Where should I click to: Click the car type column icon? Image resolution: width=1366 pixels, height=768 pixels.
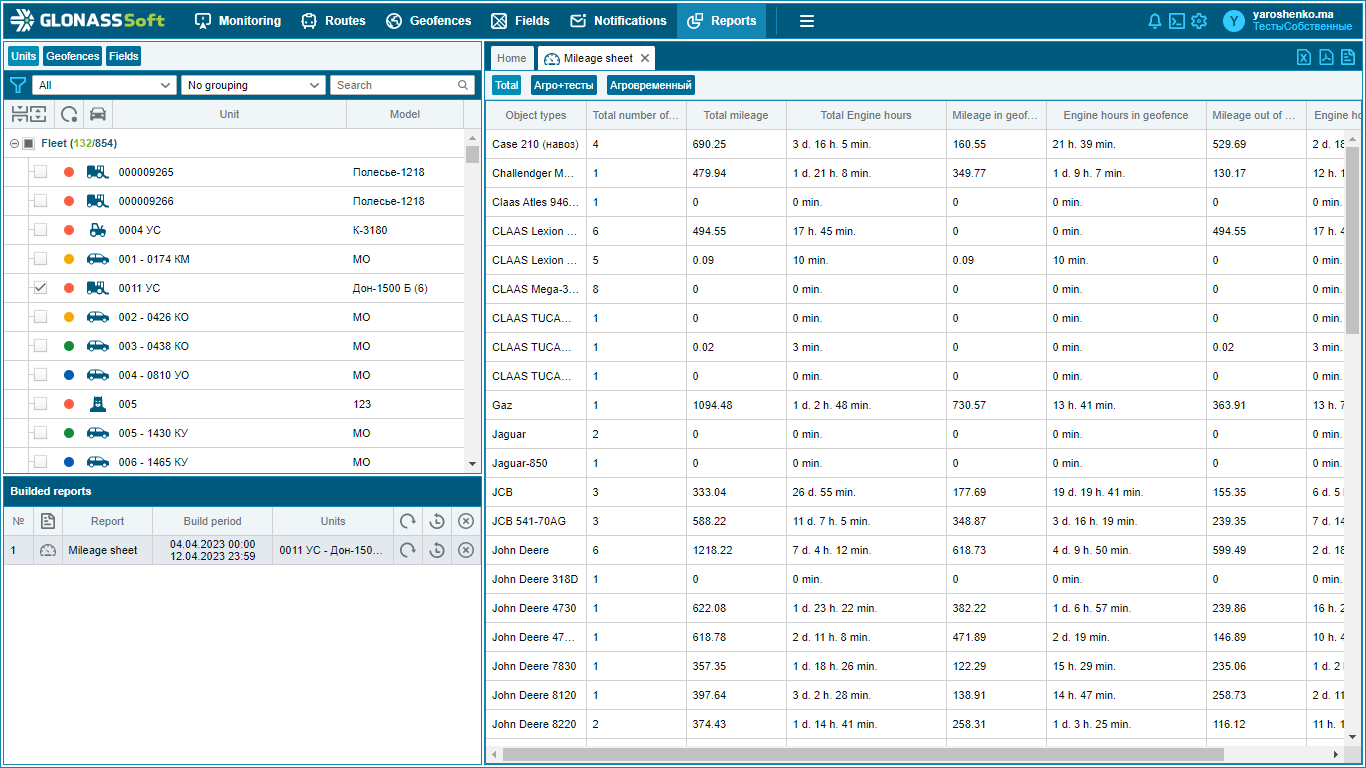(97, 114)
